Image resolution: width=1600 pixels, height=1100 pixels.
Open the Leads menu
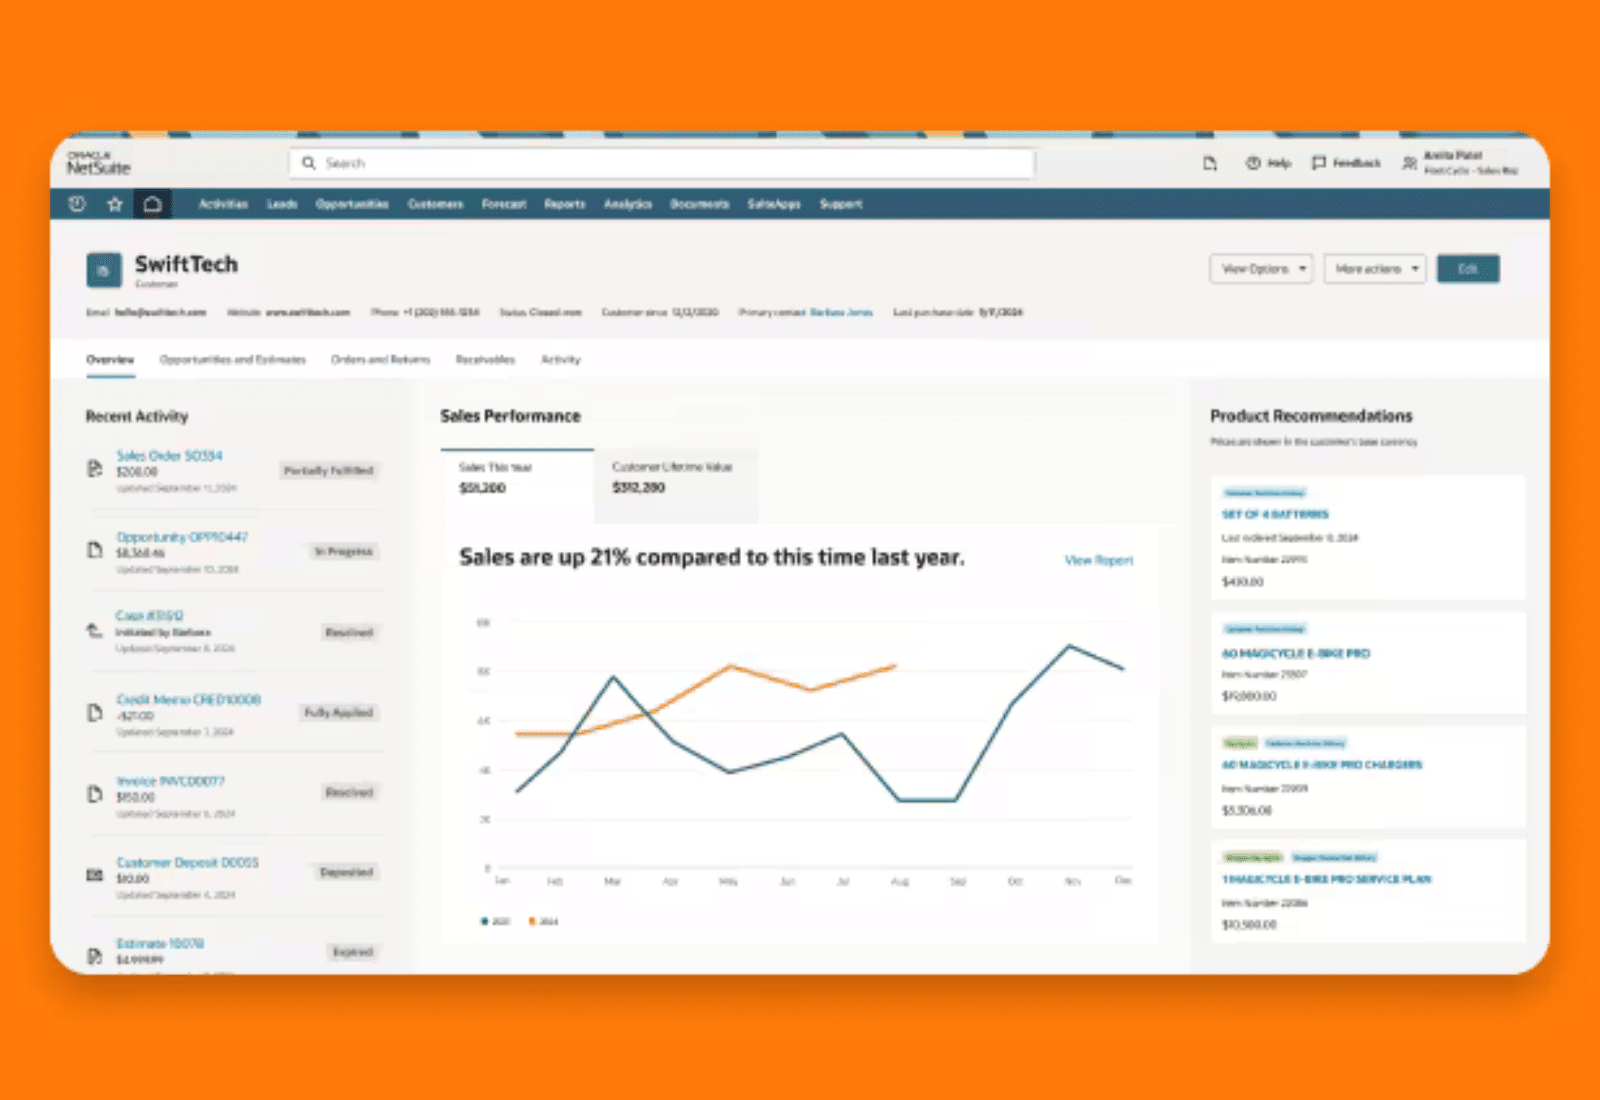coord(282,204)
